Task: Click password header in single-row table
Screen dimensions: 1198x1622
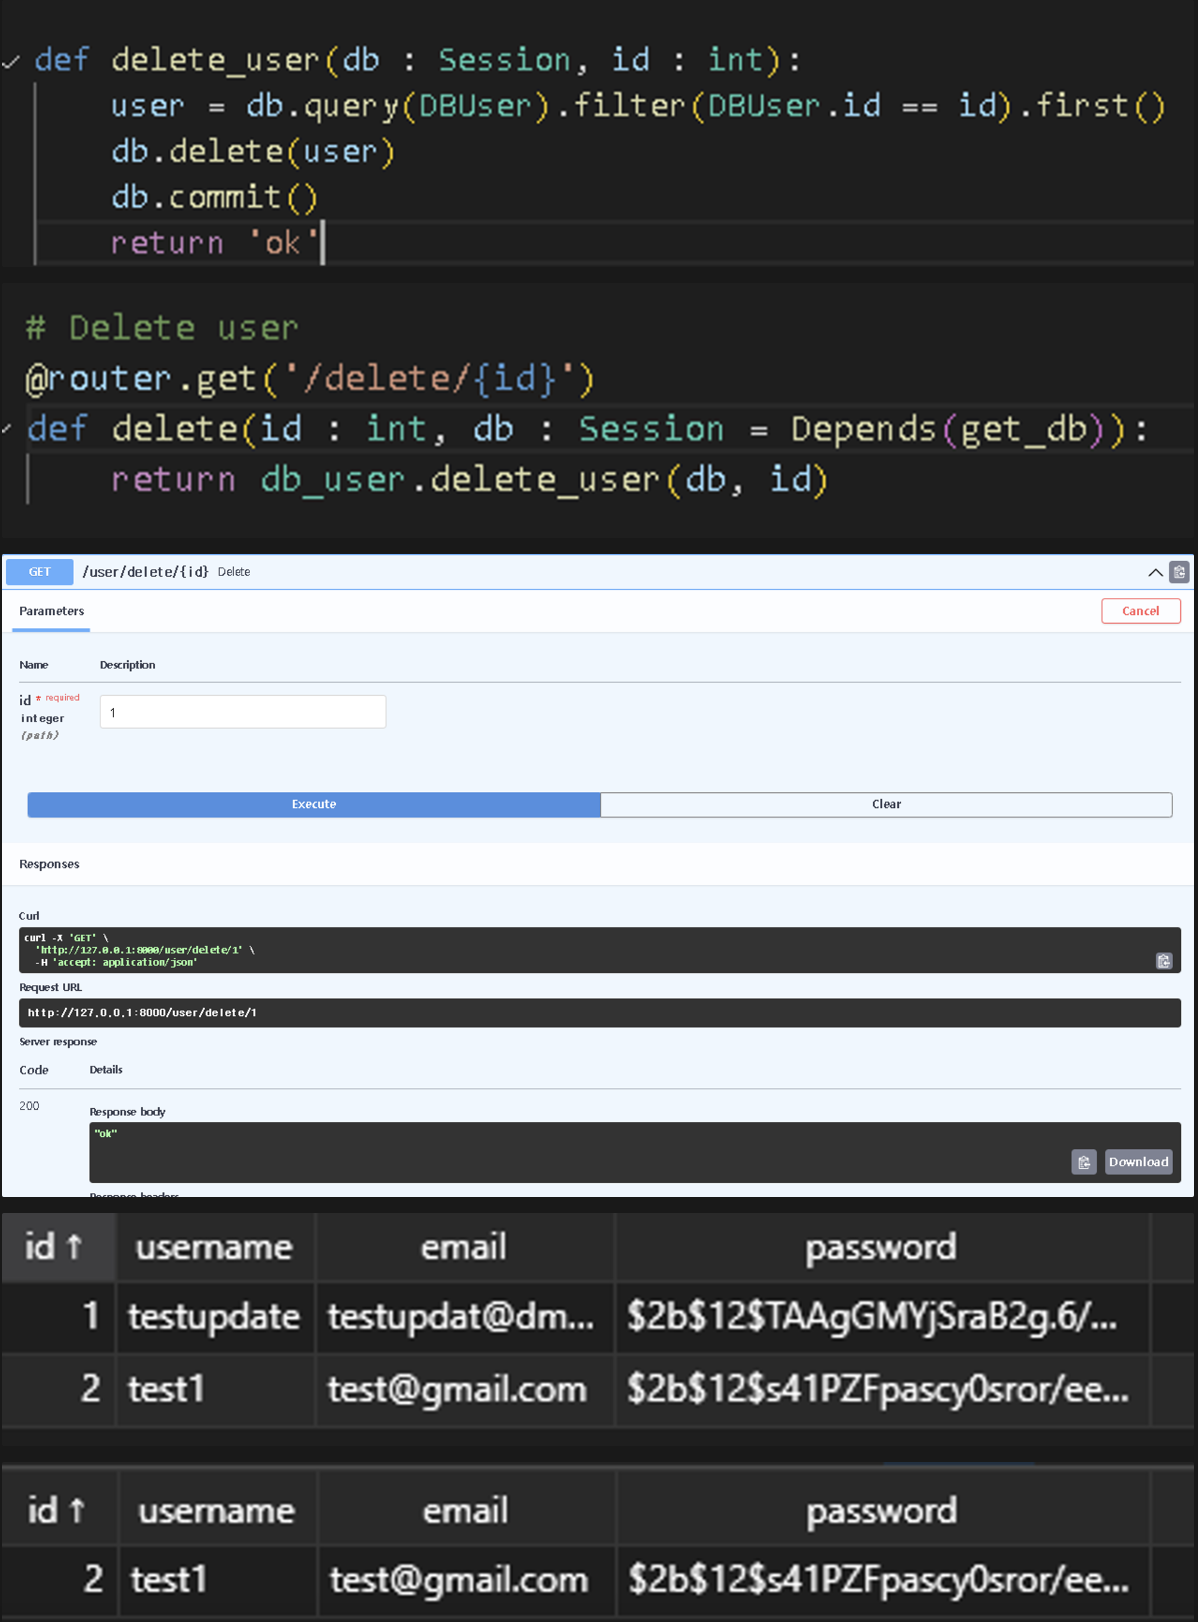Action: pyautogui.click(x=881, y=1510)
